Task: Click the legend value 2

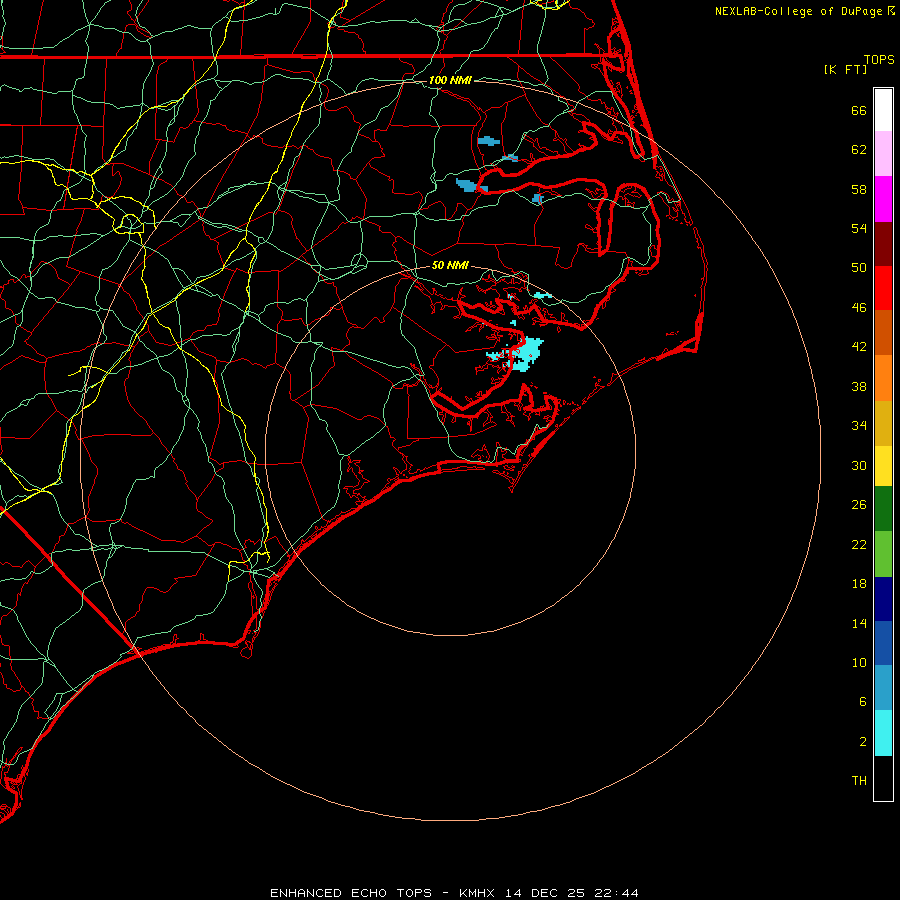Action: coord(863,742)
